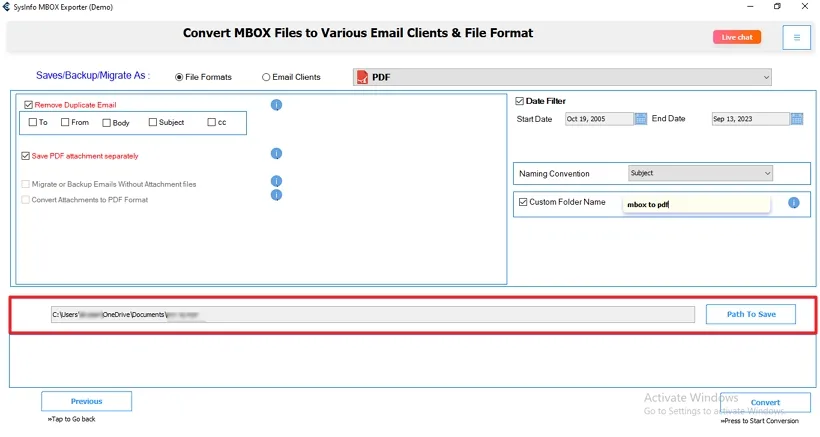Check Migrate or Backup Emails Without Attachment files
The height and width of the screenshot is (437, 820).
26,184
